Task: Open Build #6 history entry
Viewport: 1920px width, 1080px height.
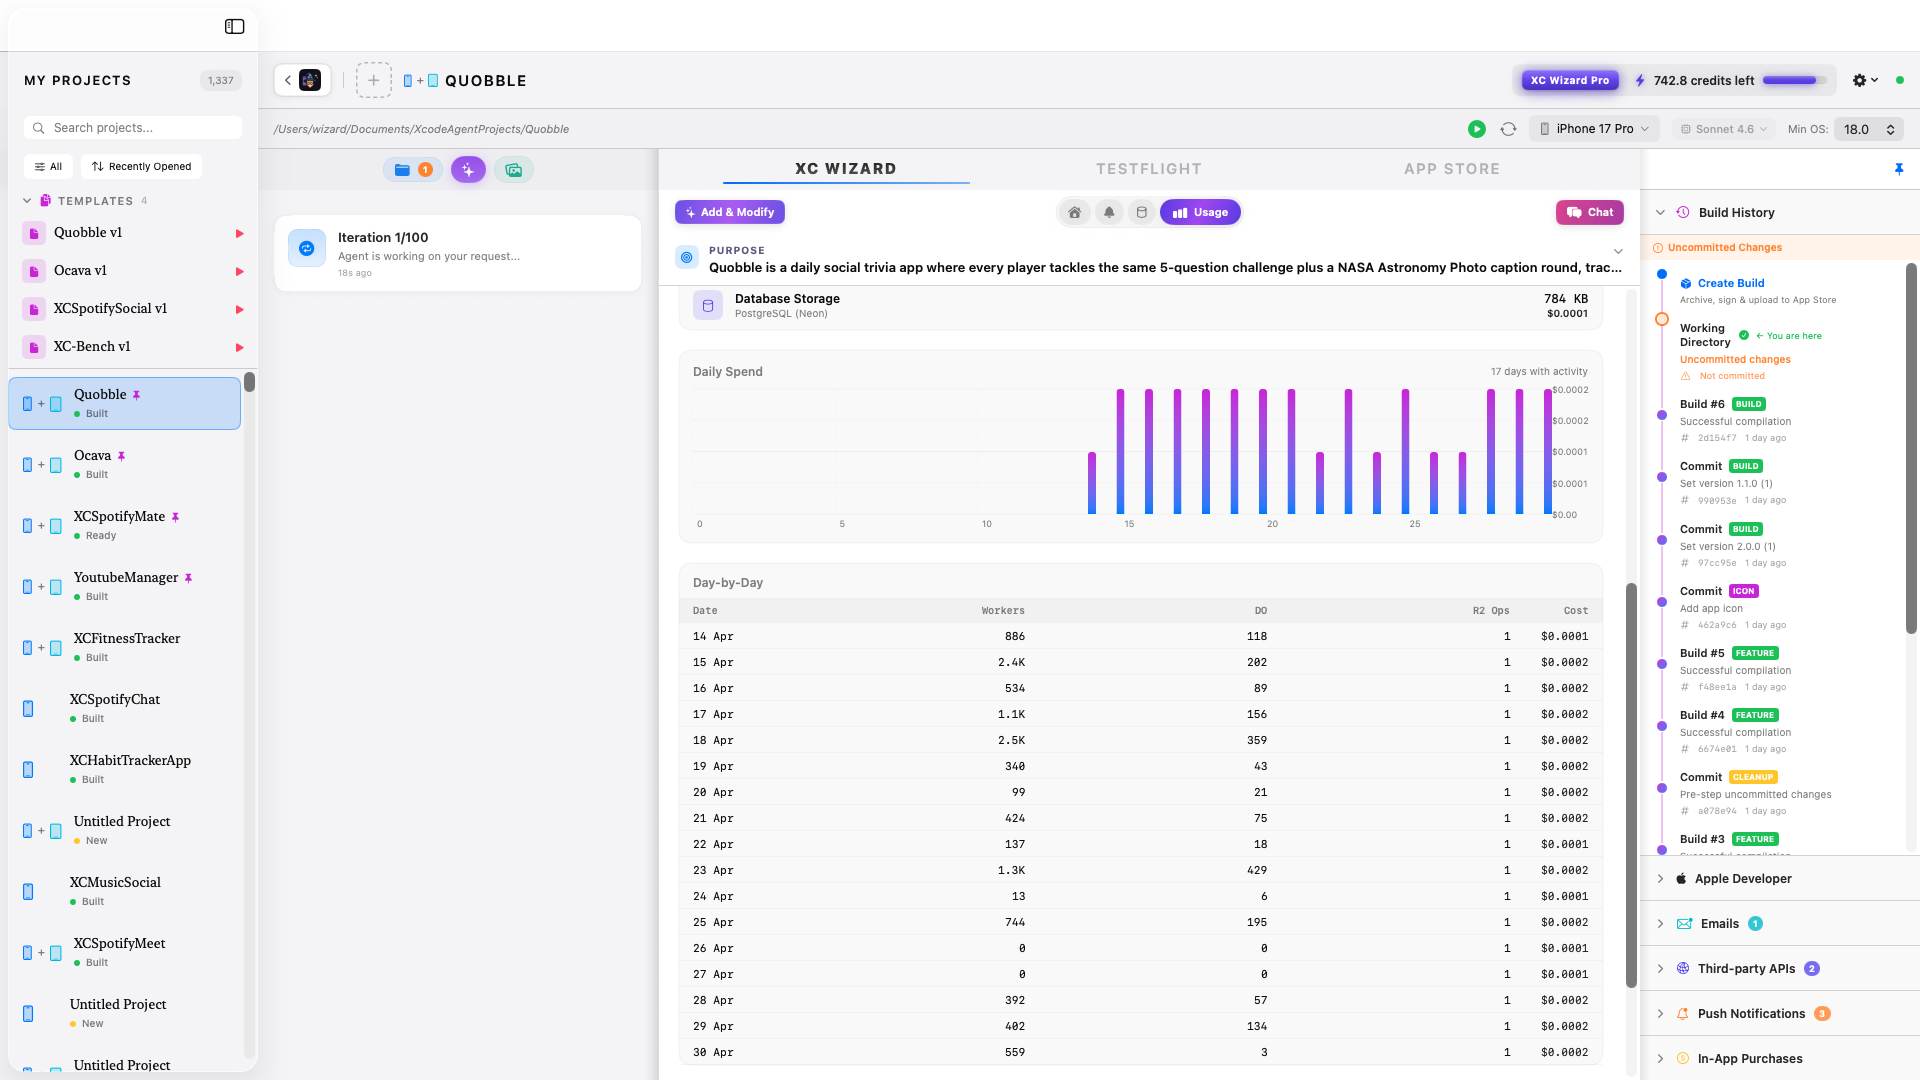Action: [x=1735, y=421]
